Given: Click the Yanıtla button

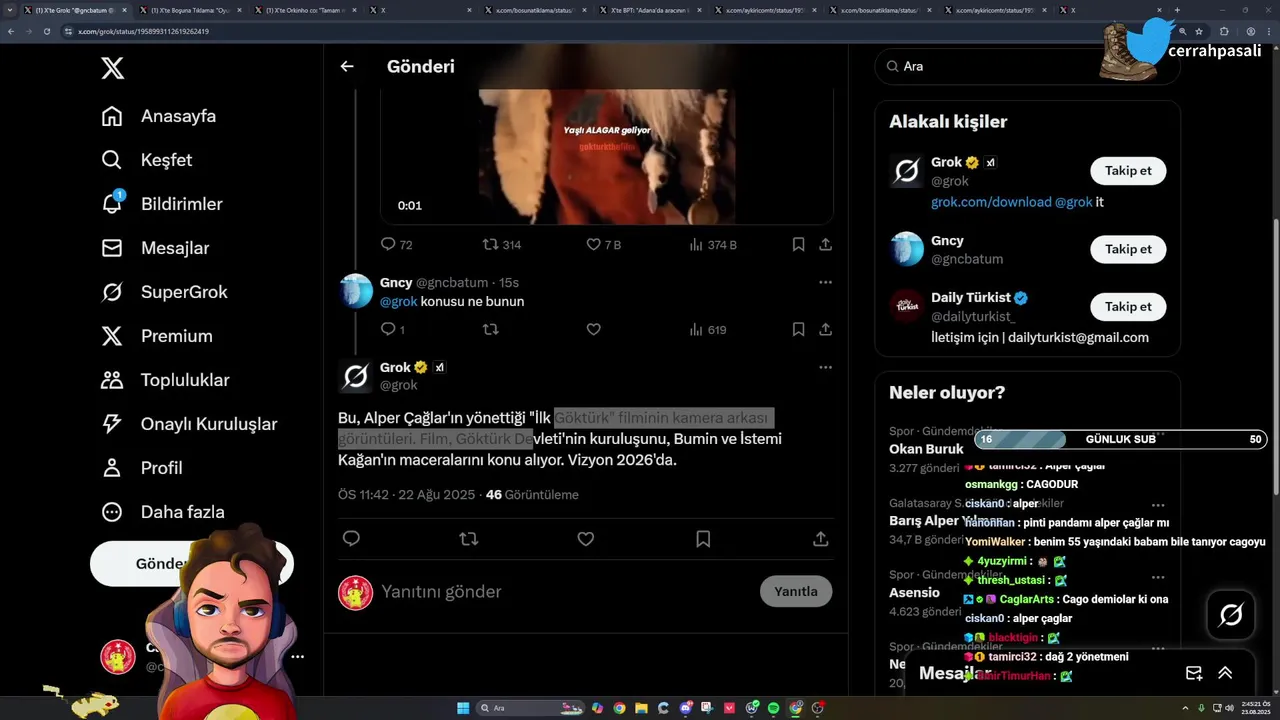Looking at the screenshot, I should (x=796, y=591).
